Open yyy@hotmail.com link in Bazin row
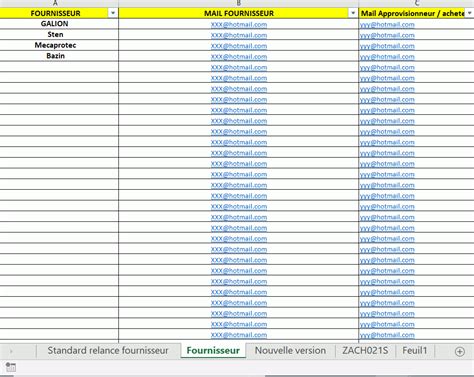This screenshot has width=474, height=377. [387, 56]
